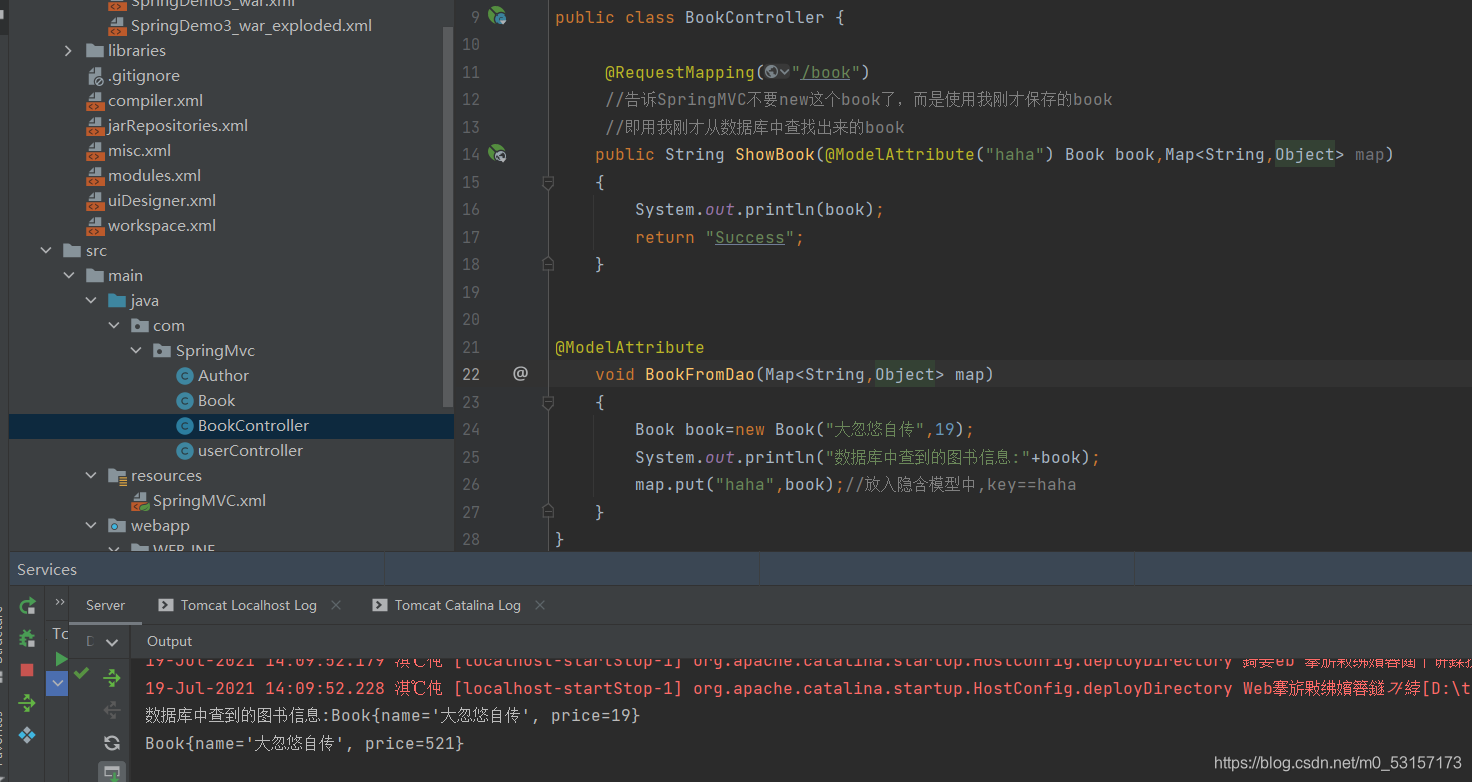Click the greyed undeploy arrow icon
This screenshot has width=1472, height=782.
tap(112, 710)
